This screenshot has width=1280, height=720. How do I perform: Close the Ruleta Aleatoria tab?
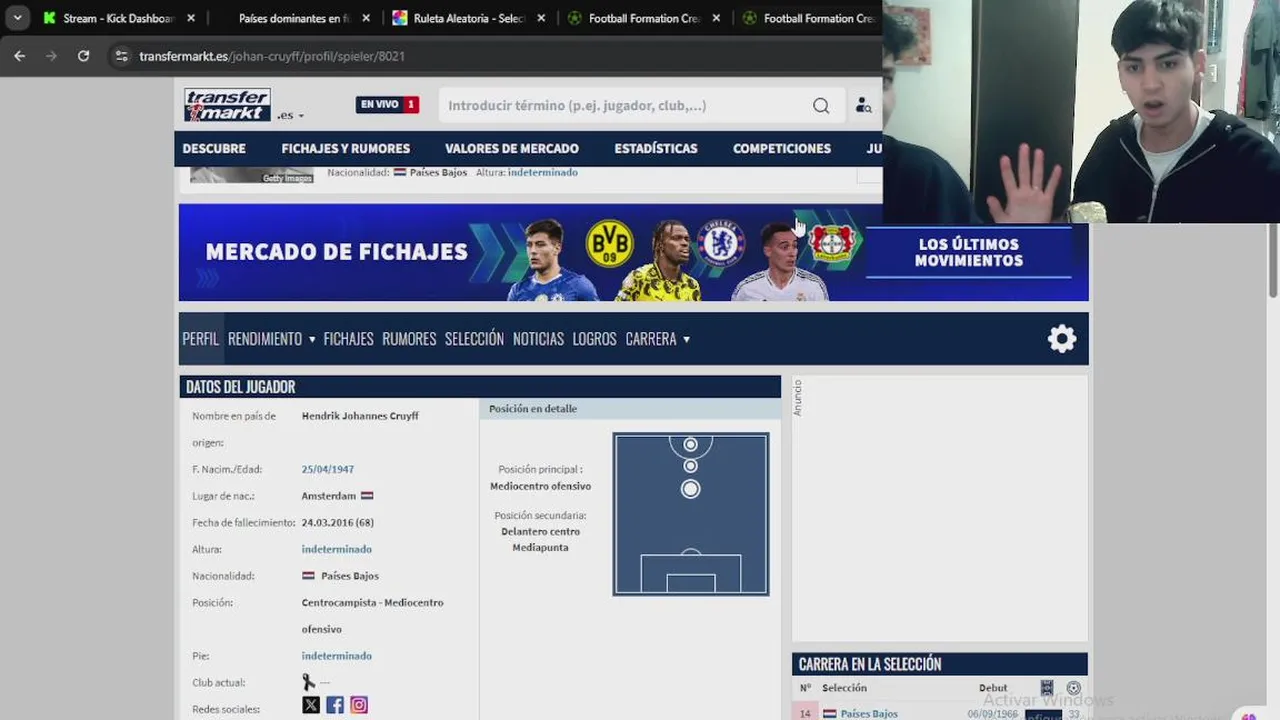541,18
